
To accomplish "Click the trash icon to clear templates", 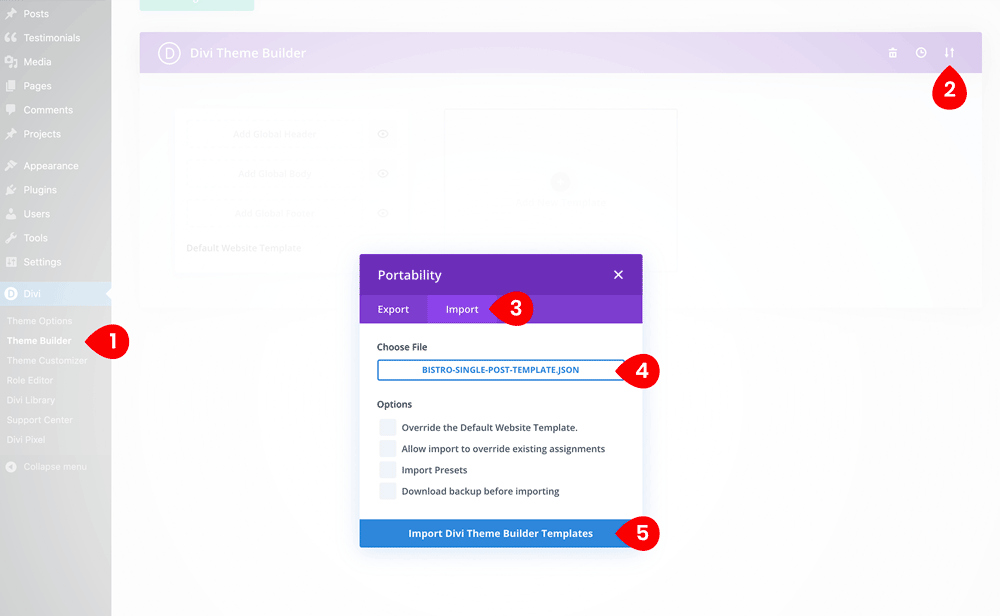I will [892, 53].
